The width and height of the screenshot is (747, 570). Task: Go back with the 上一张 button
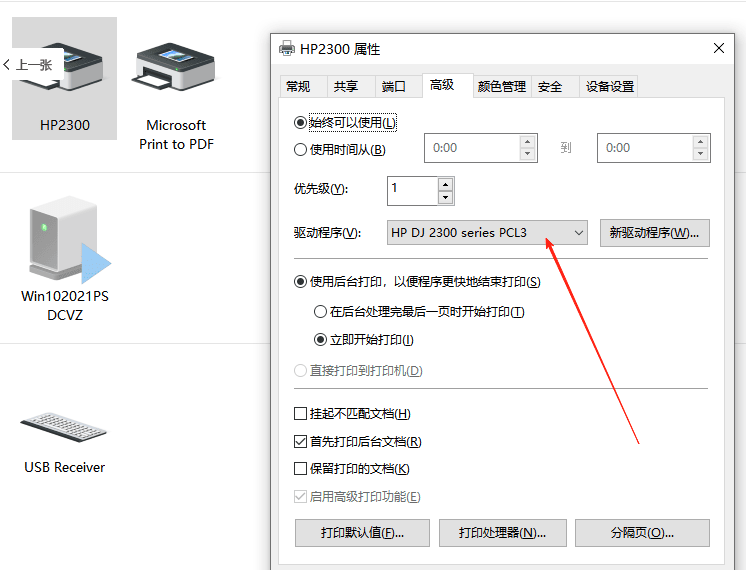point(31,64)
